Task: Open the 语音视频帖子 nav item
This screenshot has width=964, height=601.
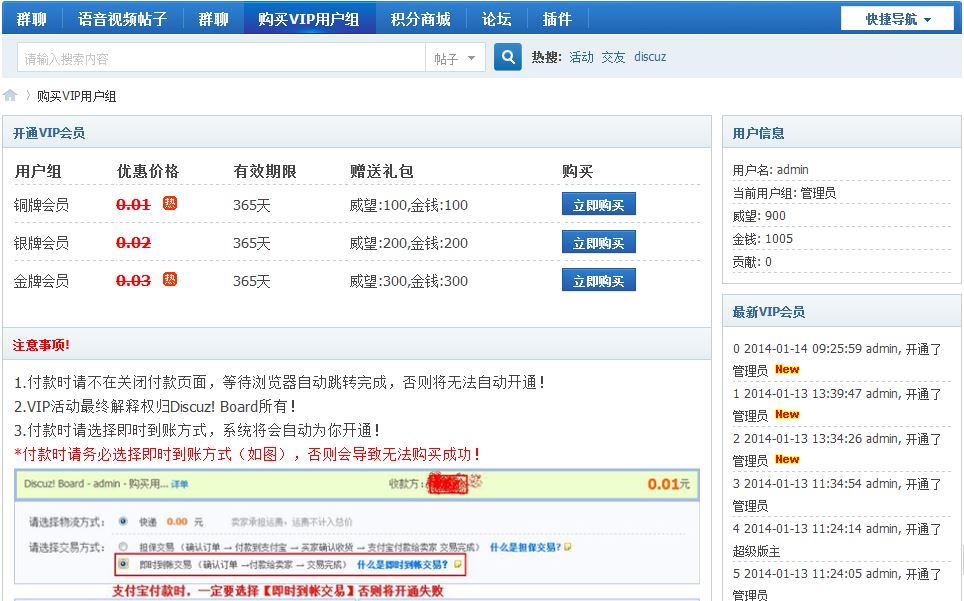Action: pyautogui.click(x=122, y=19)
